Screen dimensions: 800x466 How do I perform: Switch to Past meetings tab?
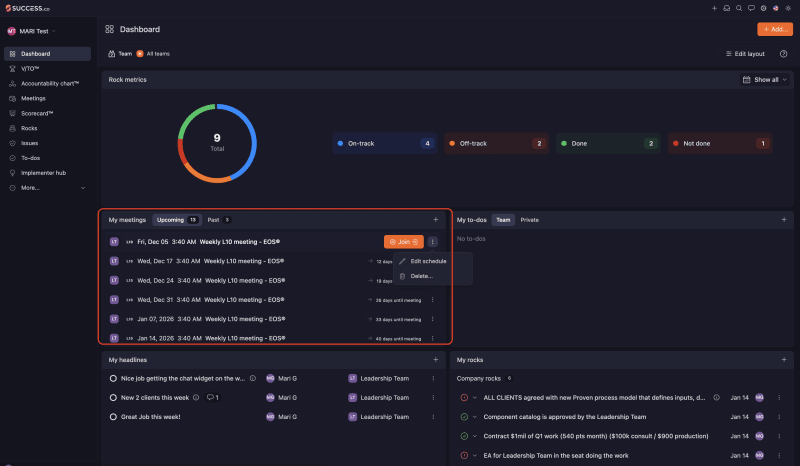[219, 220]
